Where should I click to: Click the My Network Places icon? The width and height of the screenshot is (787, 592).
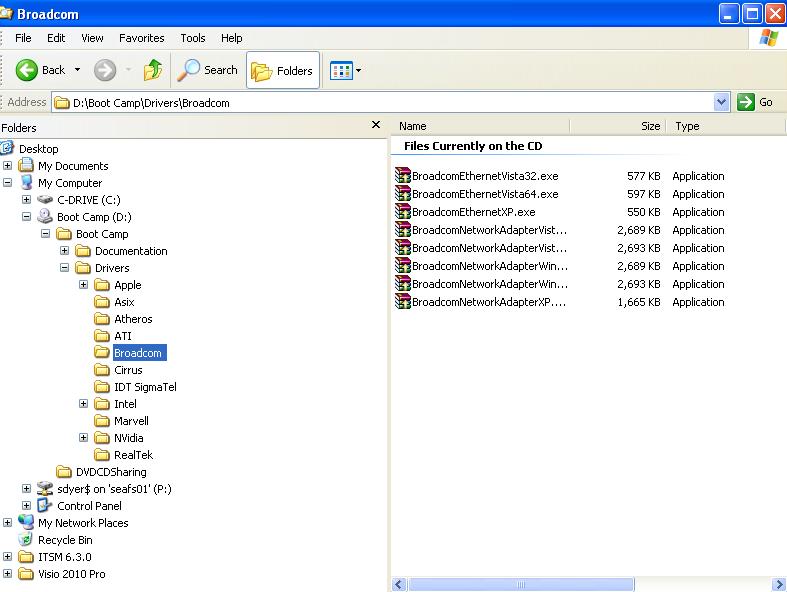26,523
